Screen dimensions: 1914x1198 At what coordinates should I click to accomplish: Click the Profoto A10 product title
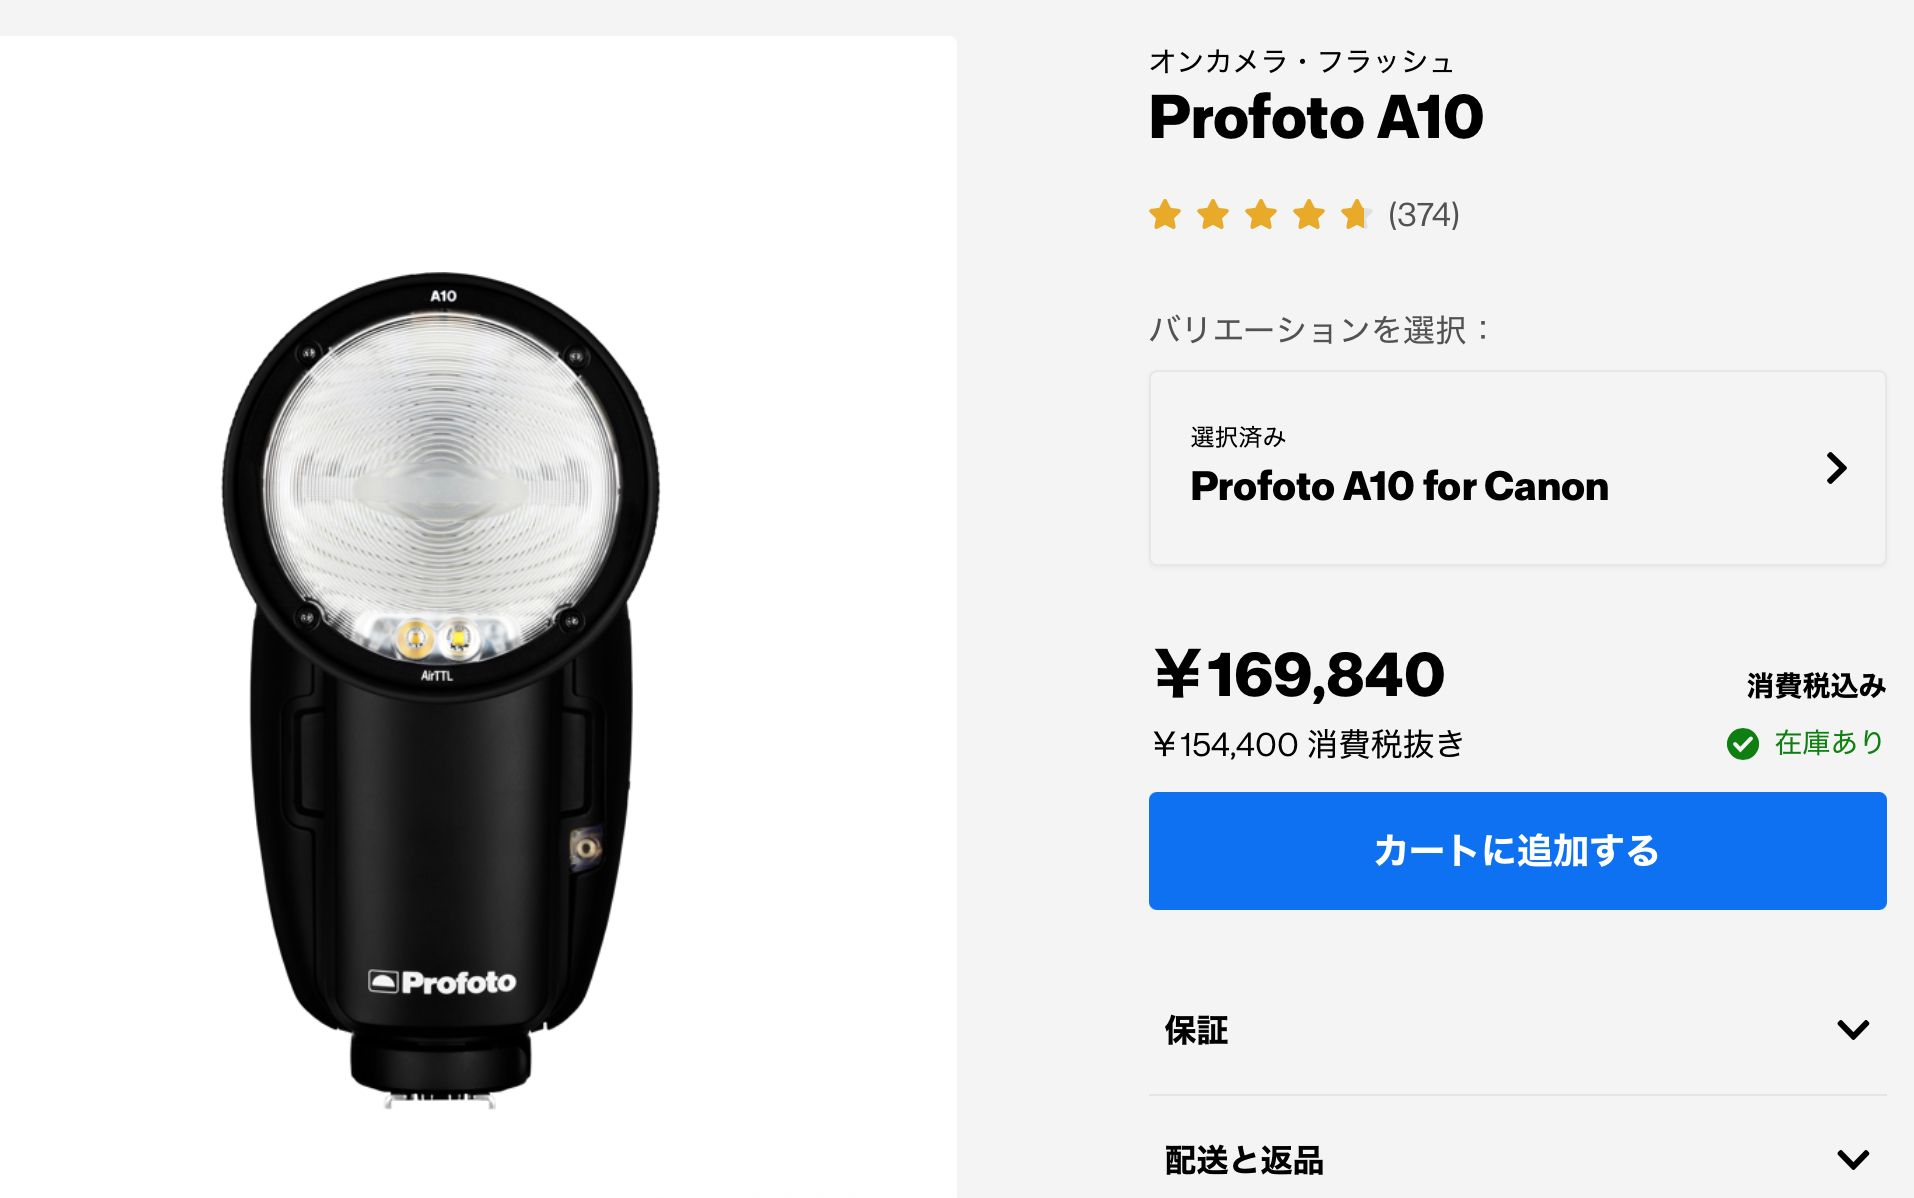pos(1316,117)
